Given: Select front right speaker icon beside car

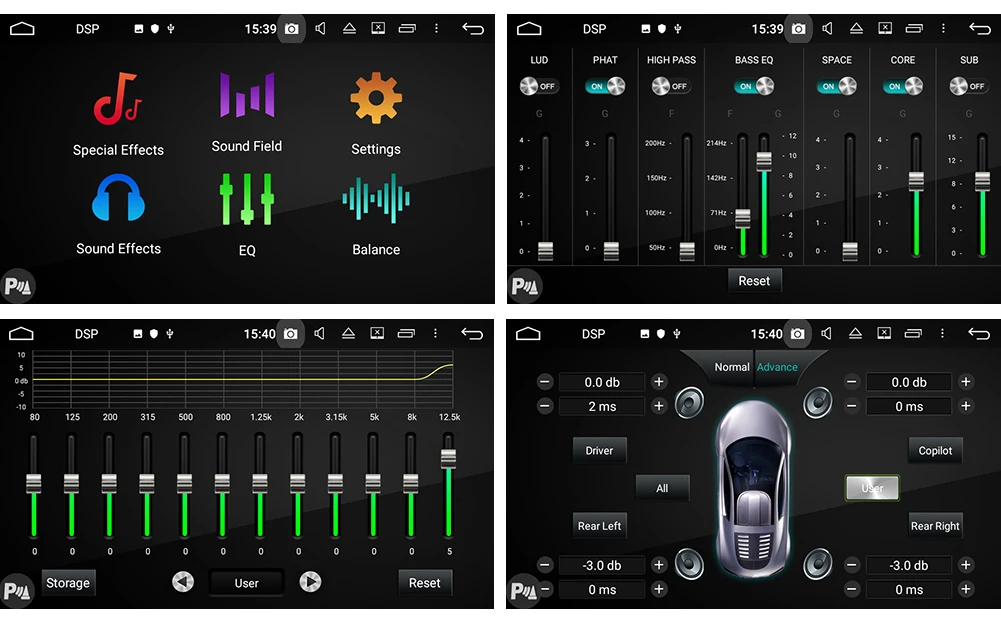Looking at the screenshot, I should click(x=818, y=403).
